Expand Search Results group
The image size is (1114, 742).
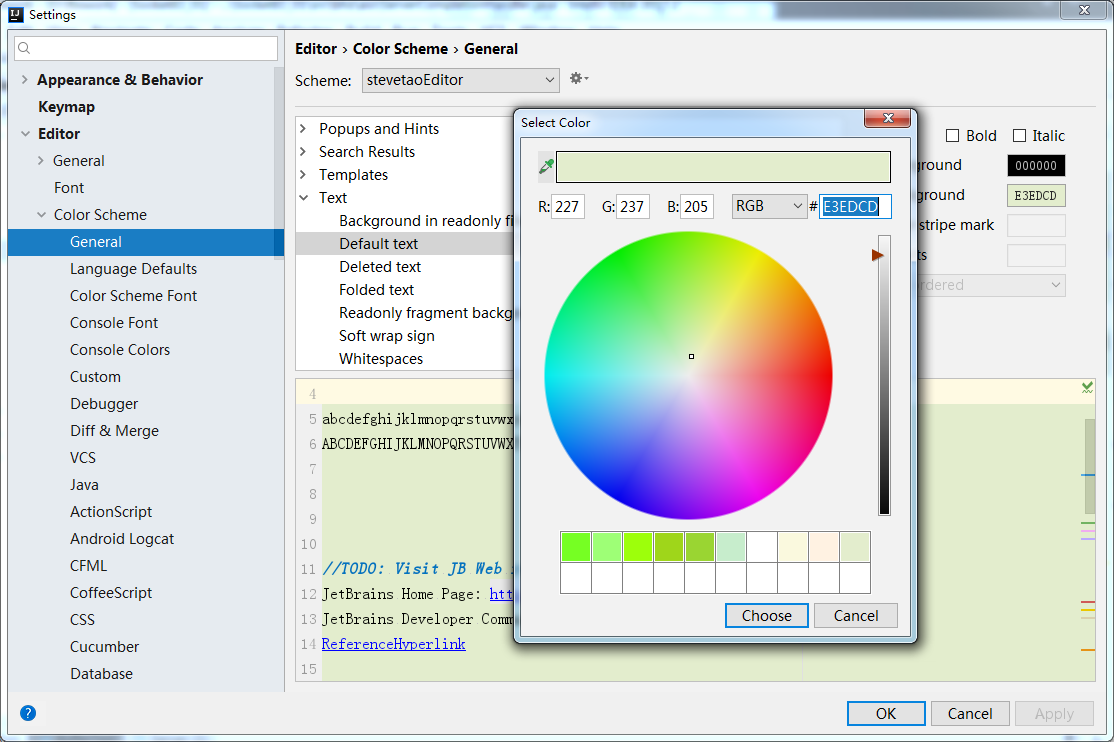(303, 151)
